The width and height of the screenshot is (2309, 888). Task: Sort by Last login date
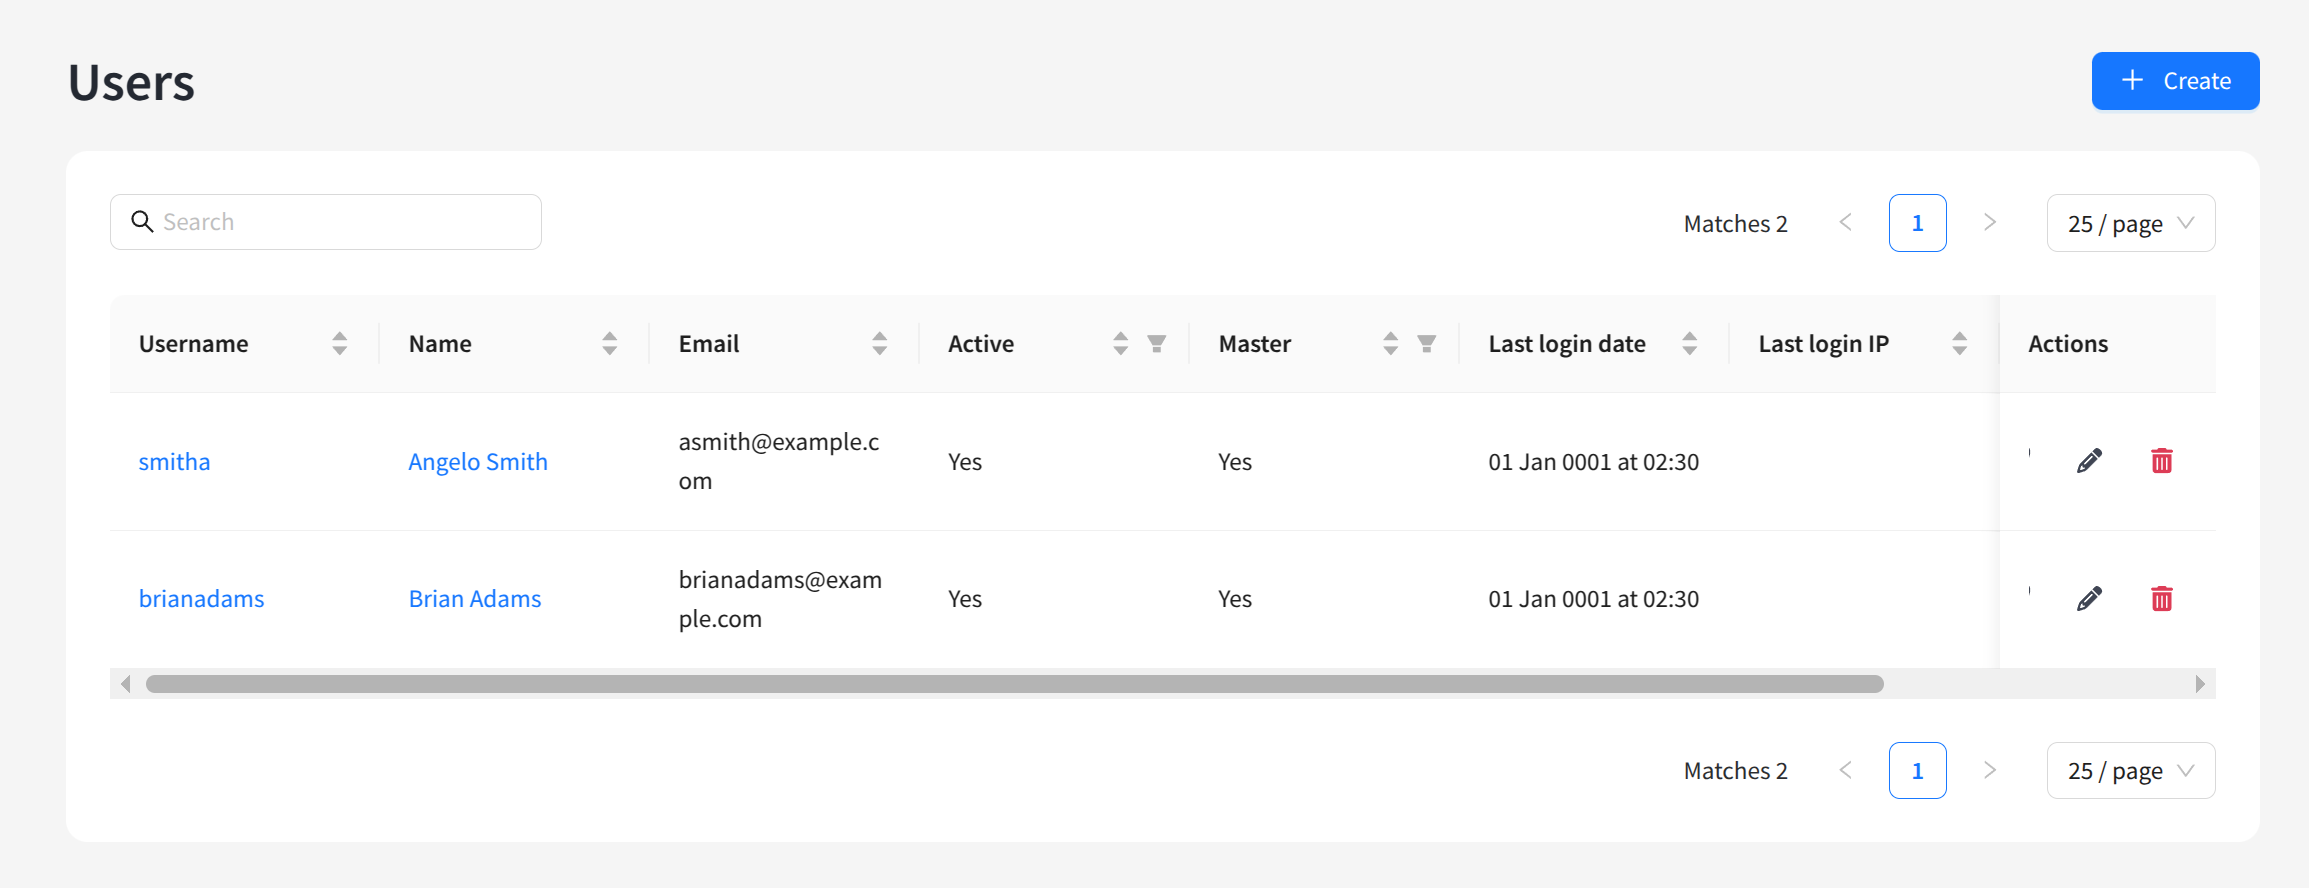coord(1689,344)
